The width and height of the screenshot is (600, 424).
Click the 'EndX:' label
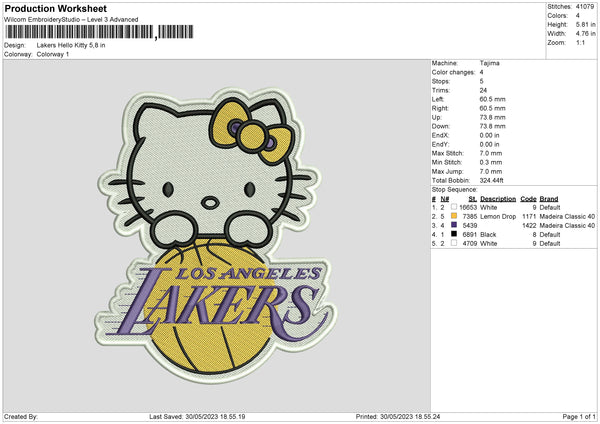[x=440, y=135]
